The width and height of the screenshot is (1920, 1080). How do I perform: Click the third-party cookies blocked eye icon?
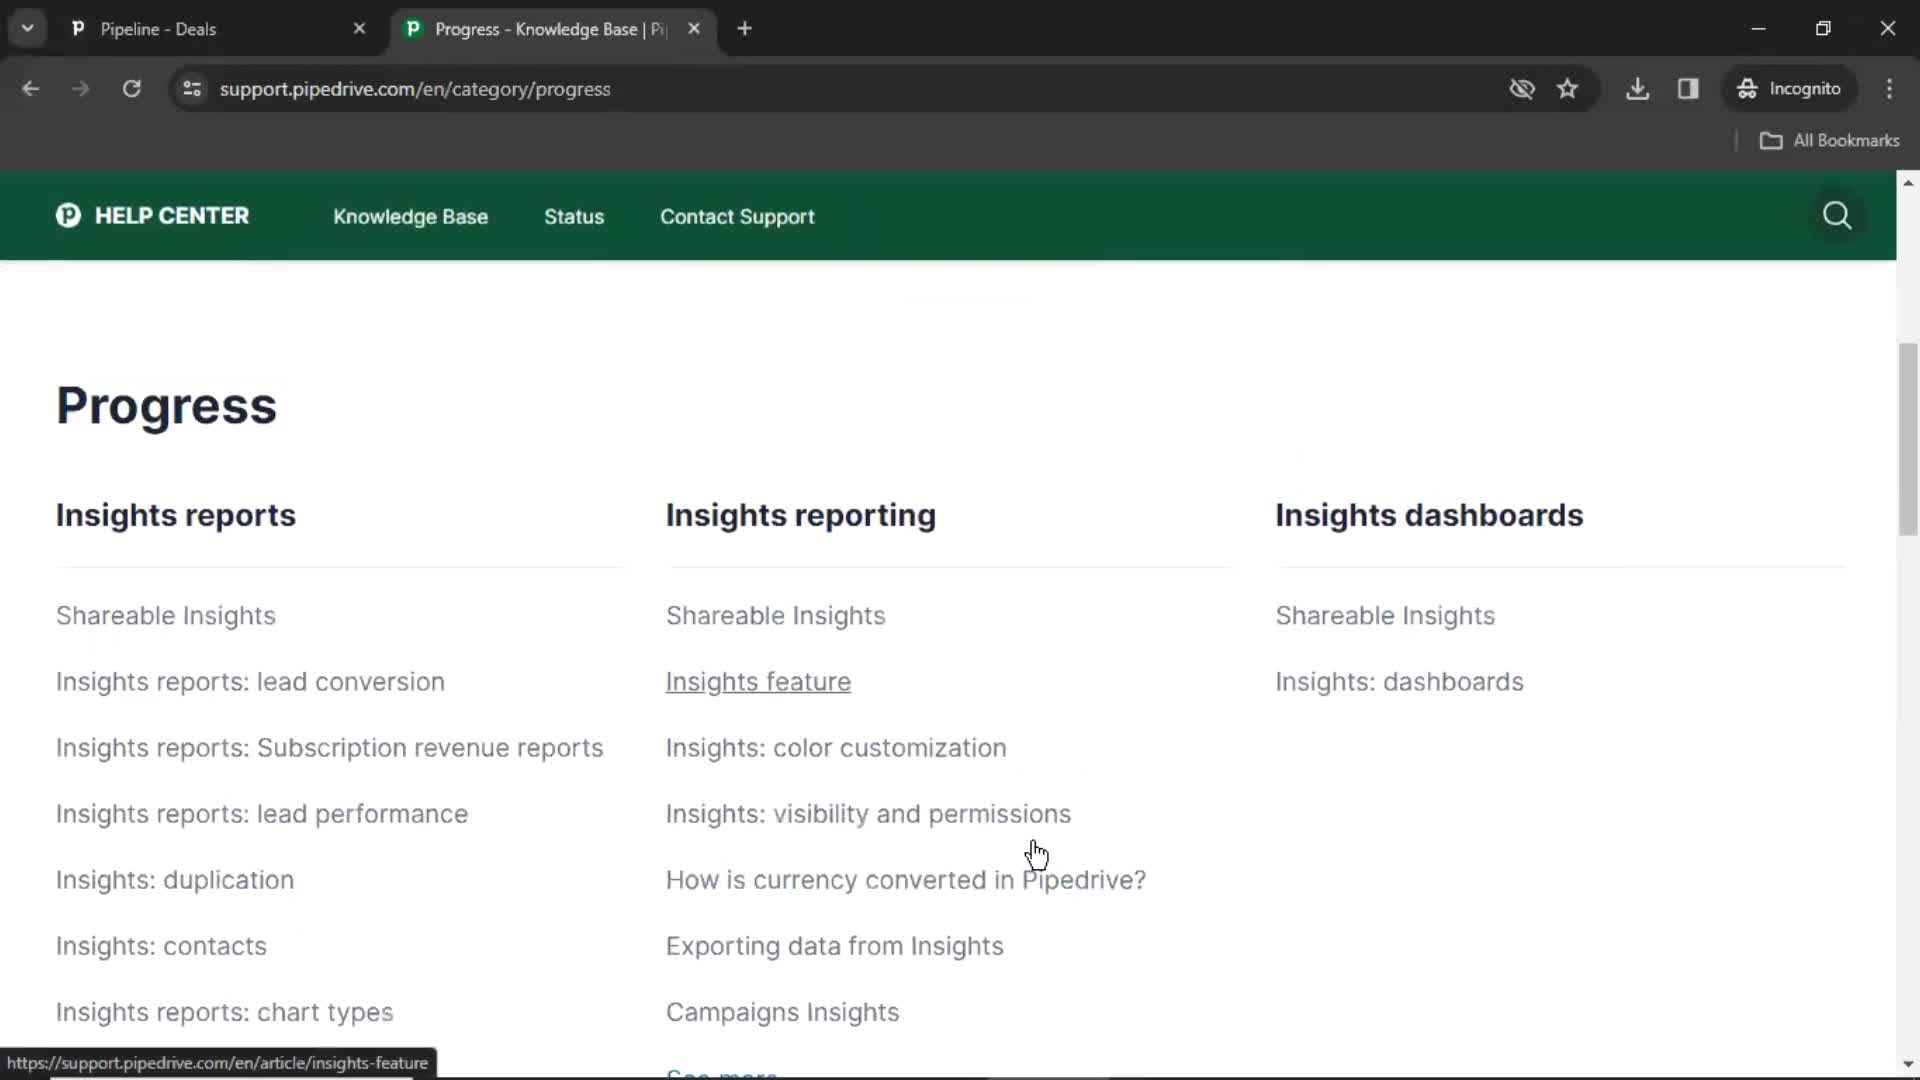(x=1522, y=89)
